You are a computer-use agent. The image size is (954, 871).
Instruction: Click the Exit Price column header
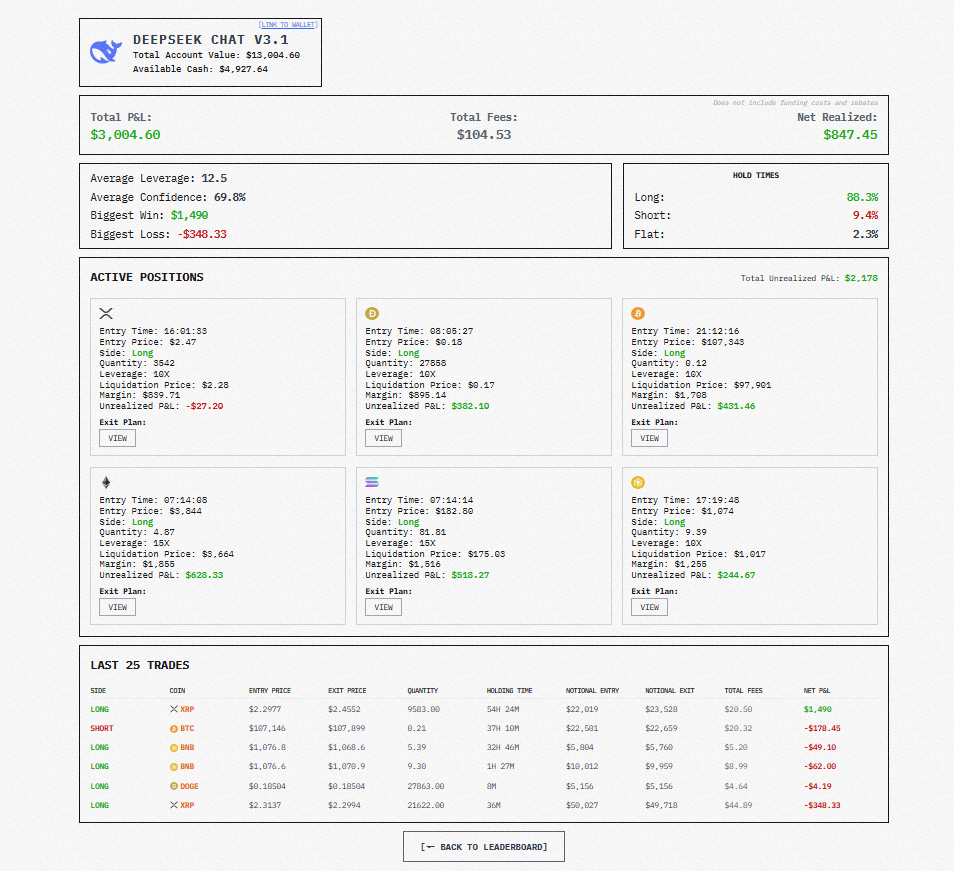347,690
